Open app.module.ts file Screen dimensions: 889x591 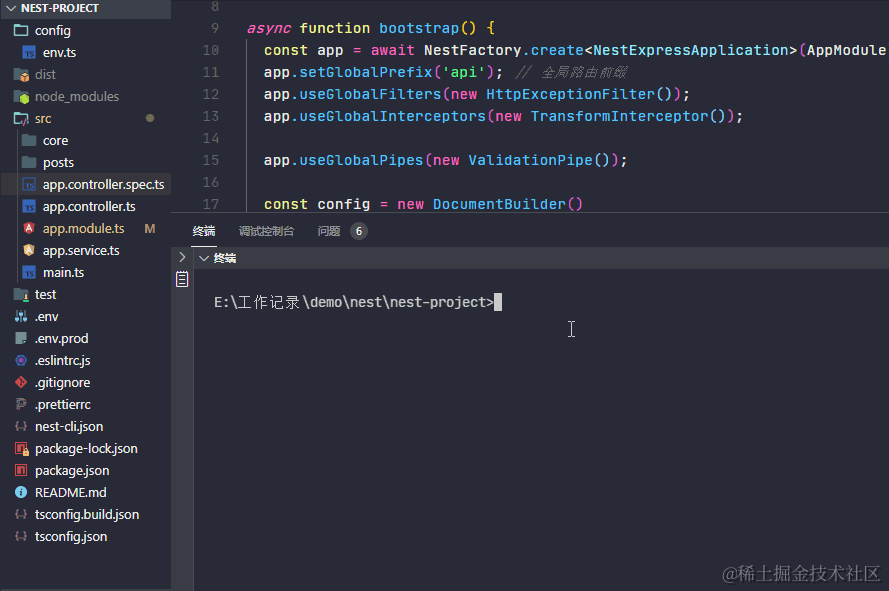tap(85, 229)
